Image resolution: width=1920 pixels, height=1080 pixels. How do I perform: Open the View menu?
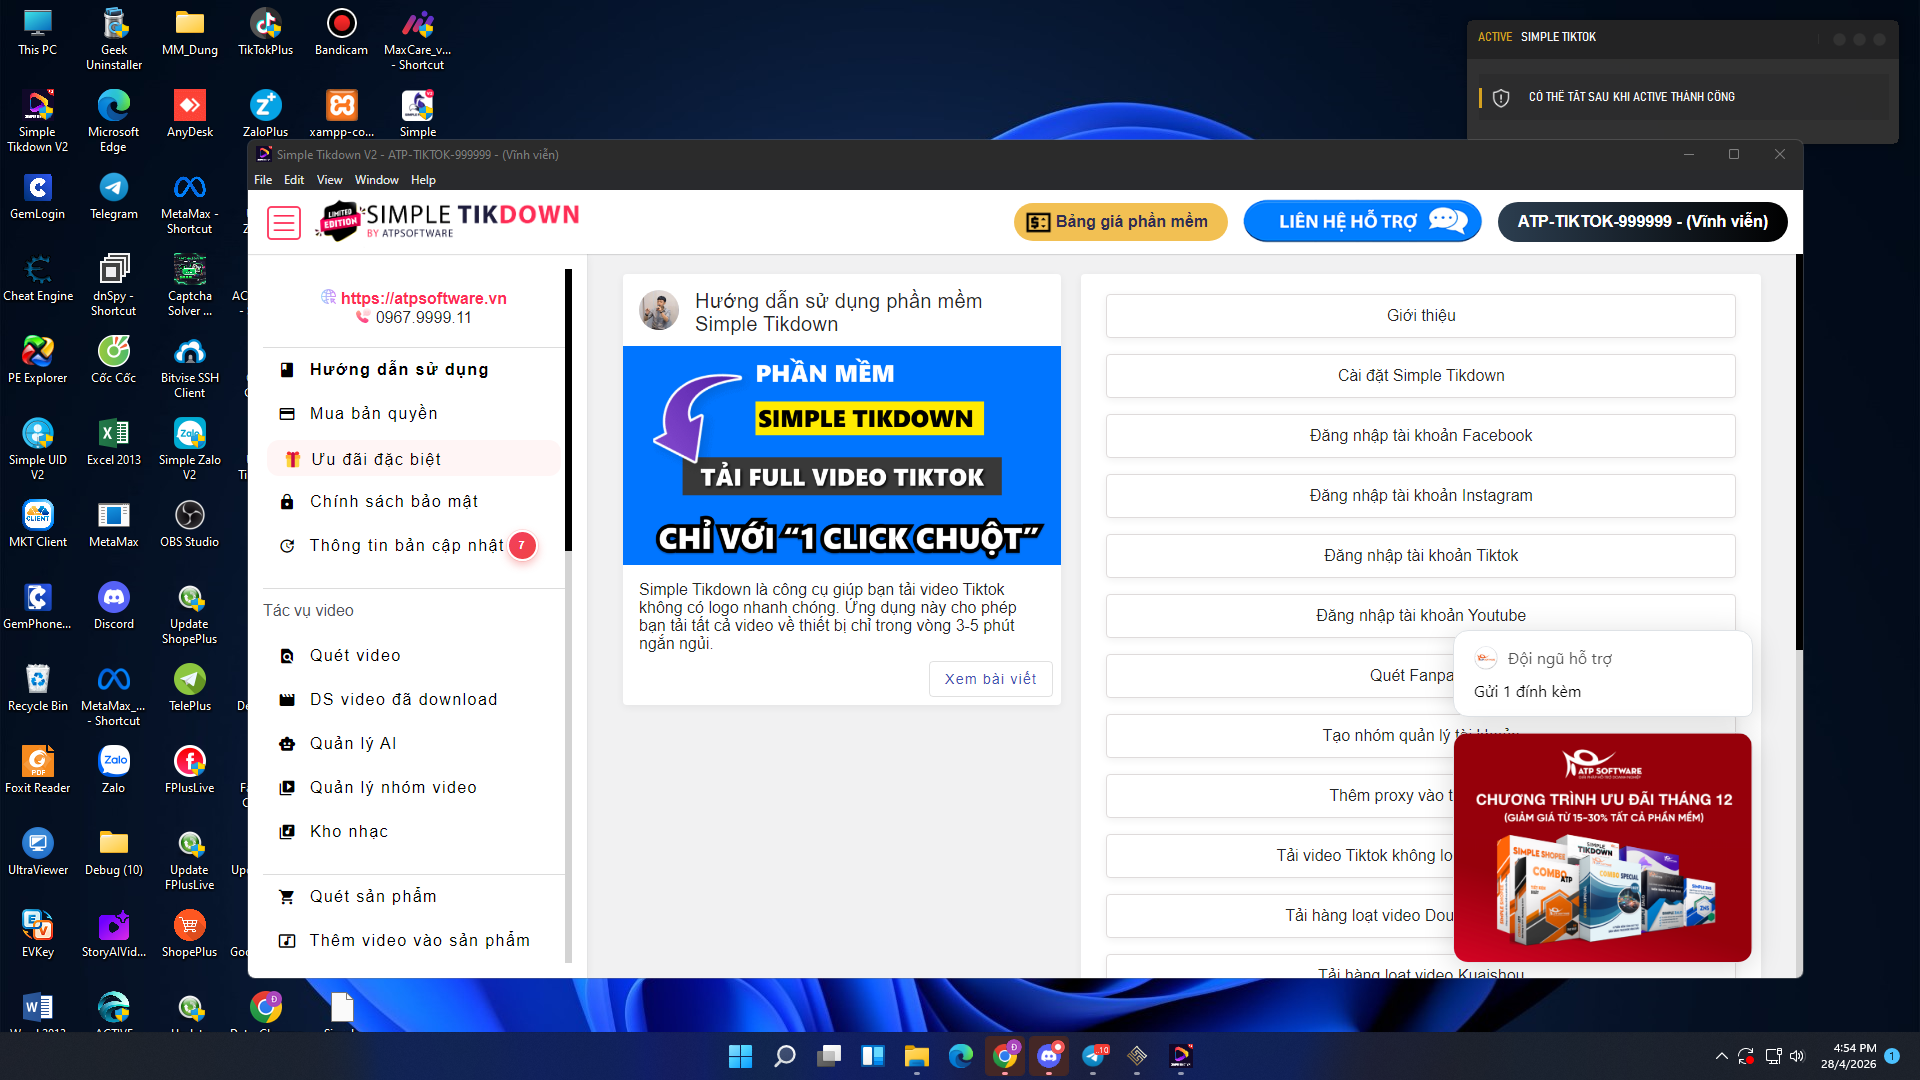click(329, 180)
